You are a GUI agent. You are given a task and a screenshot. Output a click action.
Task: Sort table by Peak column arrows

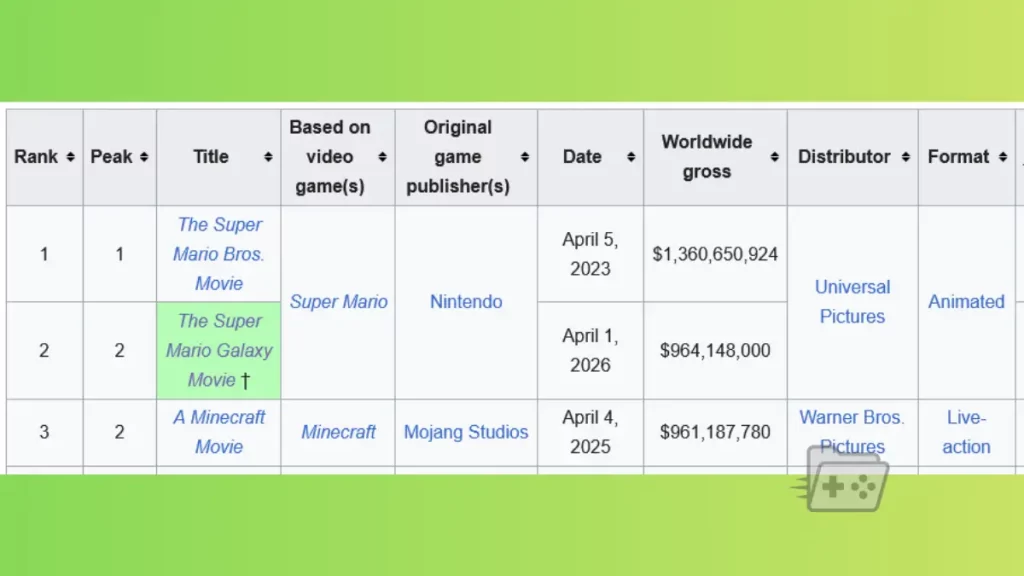tap(144, 157)
